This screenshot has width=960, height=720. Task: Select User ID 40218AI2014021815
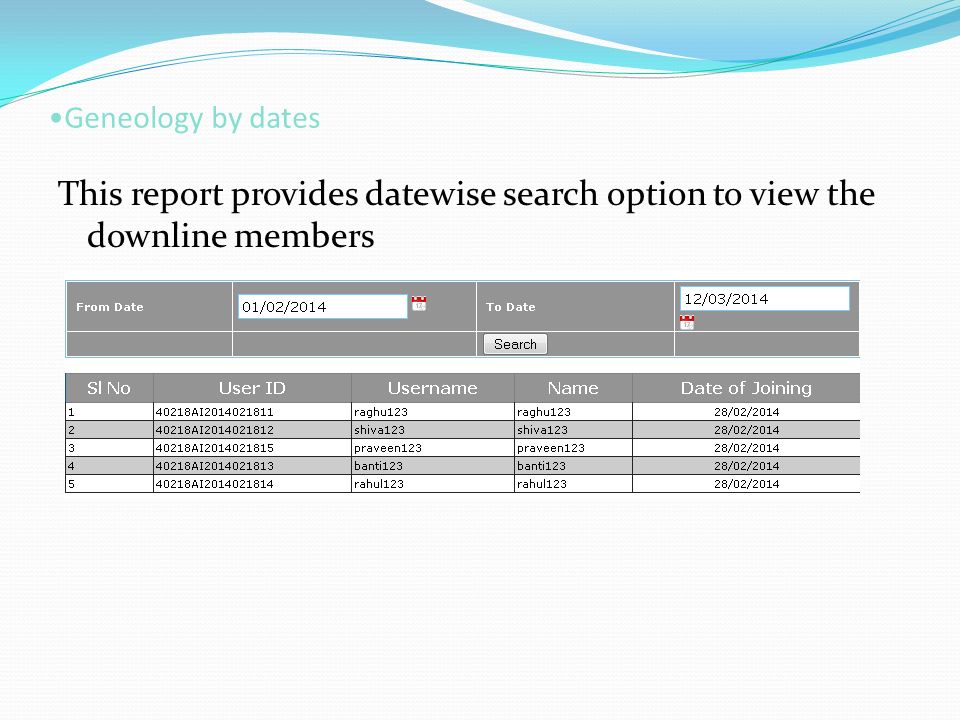click(x=214, y=448)
